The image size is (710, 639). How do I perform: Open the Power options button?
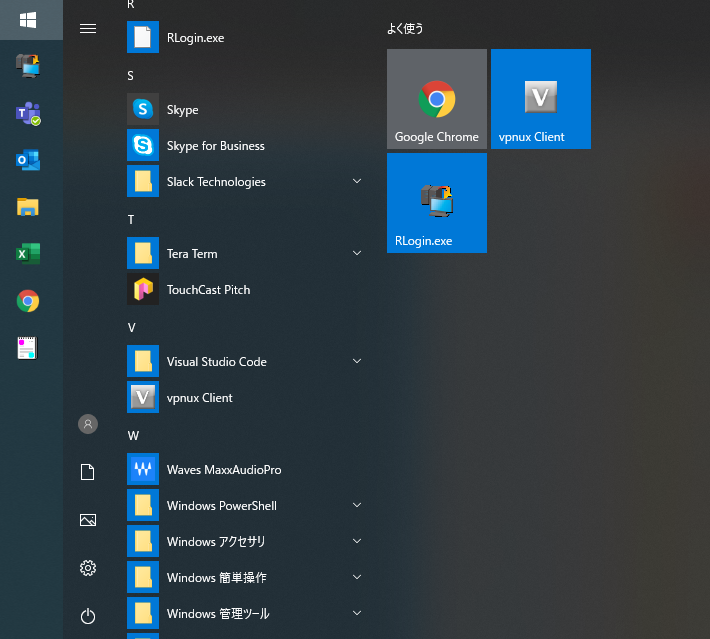[x=88, y=616]
